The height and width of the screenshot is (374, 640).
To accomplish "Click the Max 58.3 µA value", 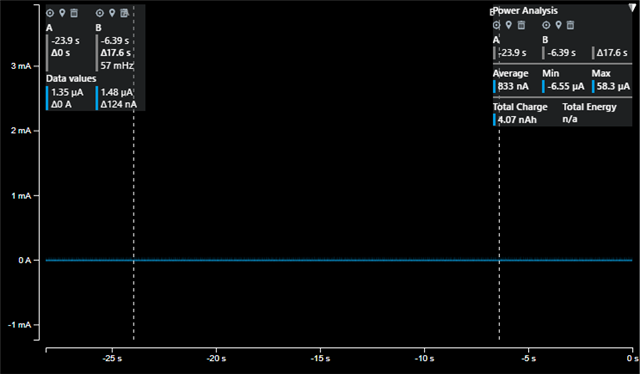I will point(613,87).
